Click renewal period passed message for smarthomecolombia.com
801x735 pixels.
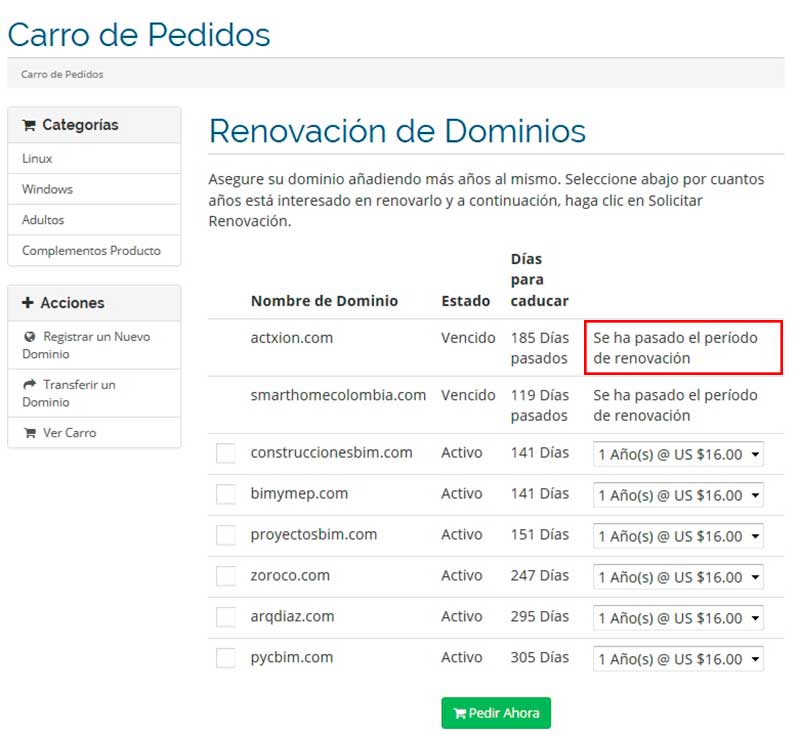pos(675,405)
